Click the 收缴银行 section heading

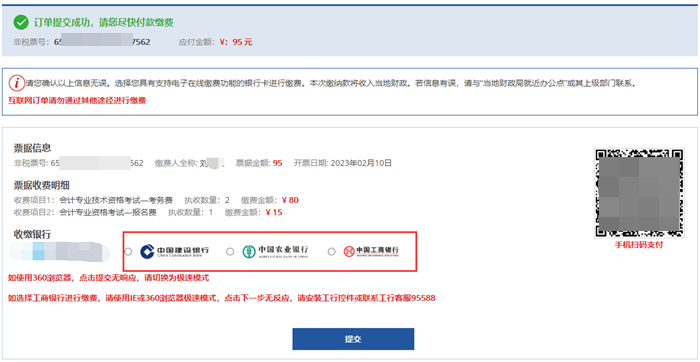click(x=32, y=234)
